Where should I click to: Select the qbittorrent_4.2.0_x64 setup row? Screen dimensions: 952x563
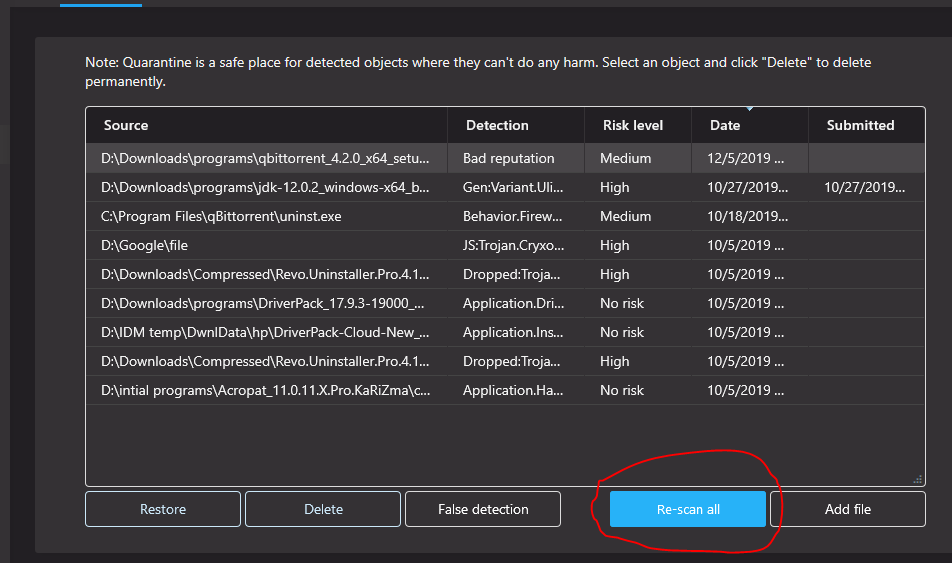265,158
